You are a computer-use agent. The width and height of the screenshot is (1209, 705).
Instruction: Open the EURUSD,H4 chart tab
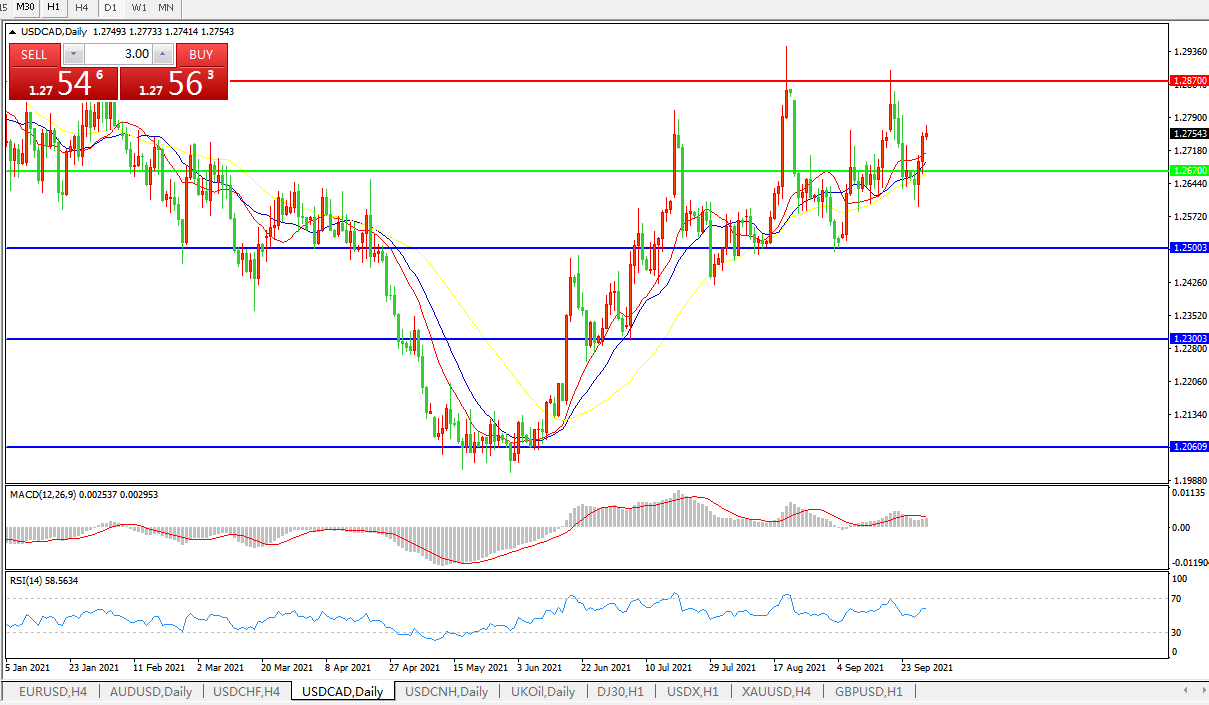(53, 692)
